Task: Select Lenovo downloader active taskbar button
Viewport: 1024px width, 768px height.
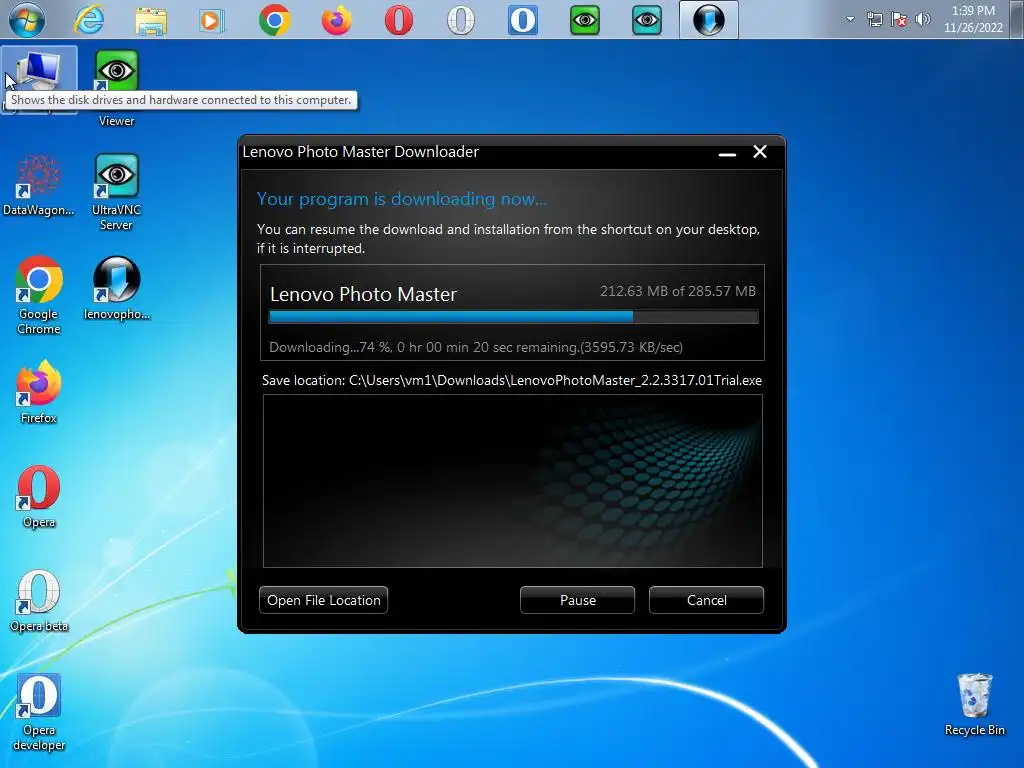Action: pyautogui.click(x=709, y=20)
